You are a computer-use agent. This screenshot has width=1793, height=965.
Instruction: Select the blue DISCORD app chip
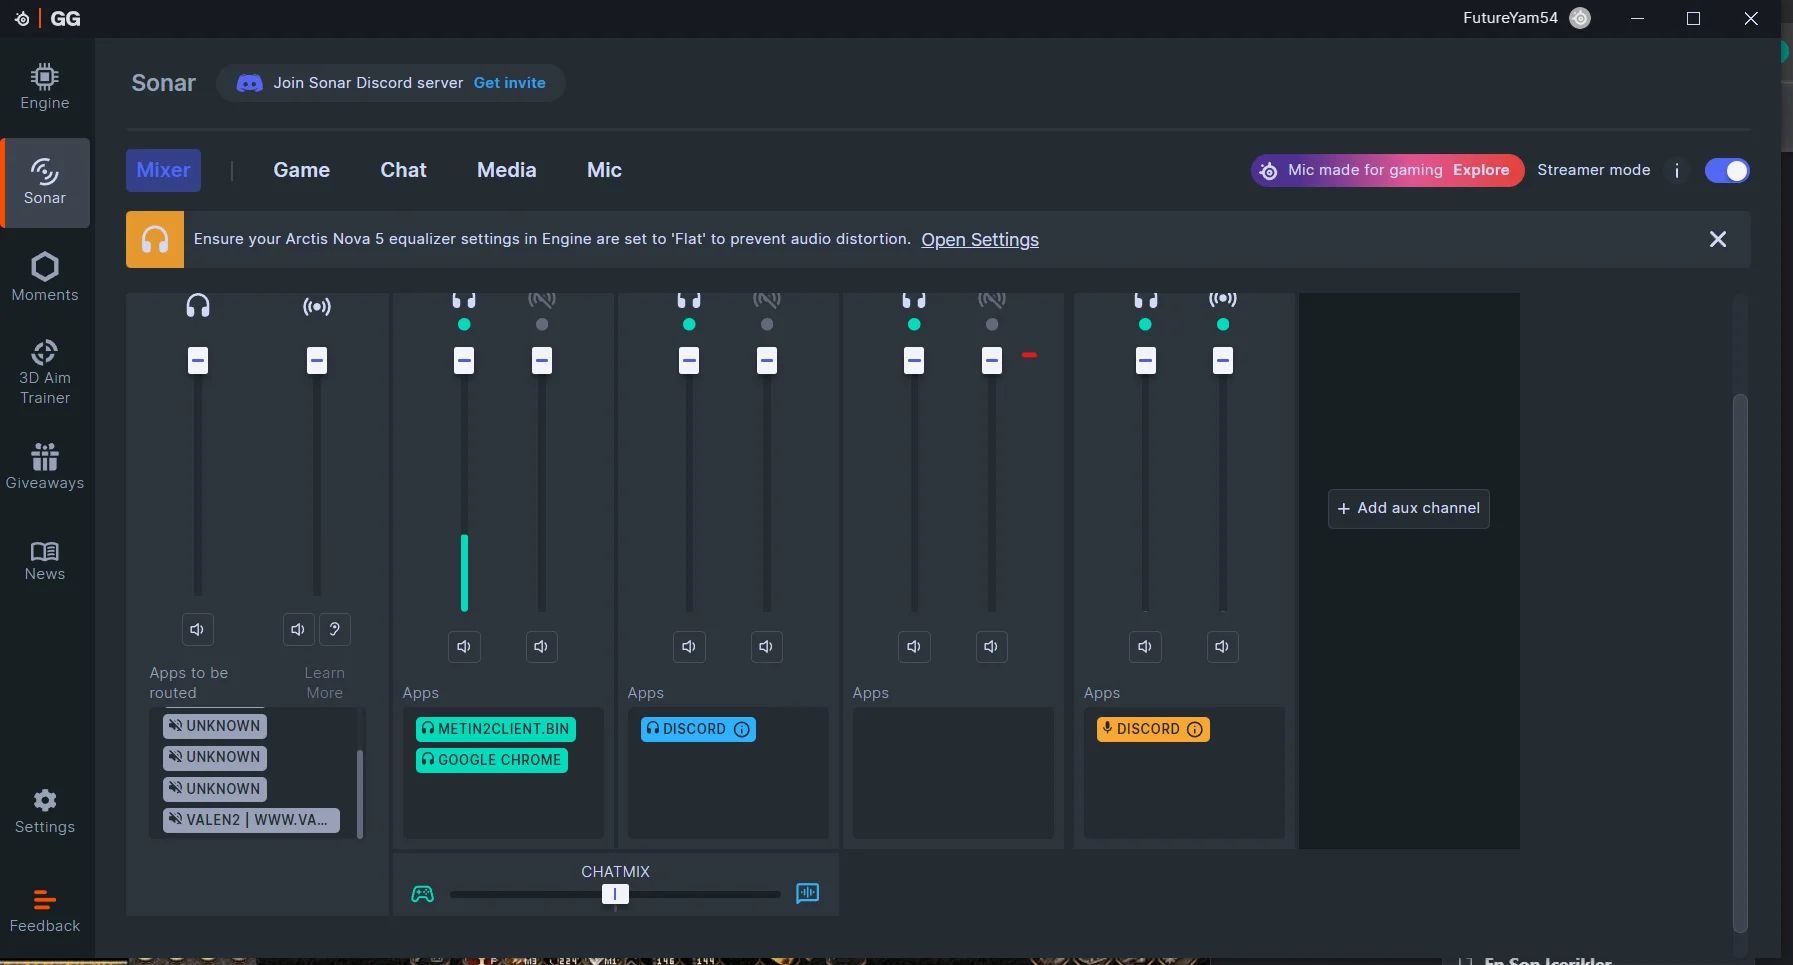(698, 729)
